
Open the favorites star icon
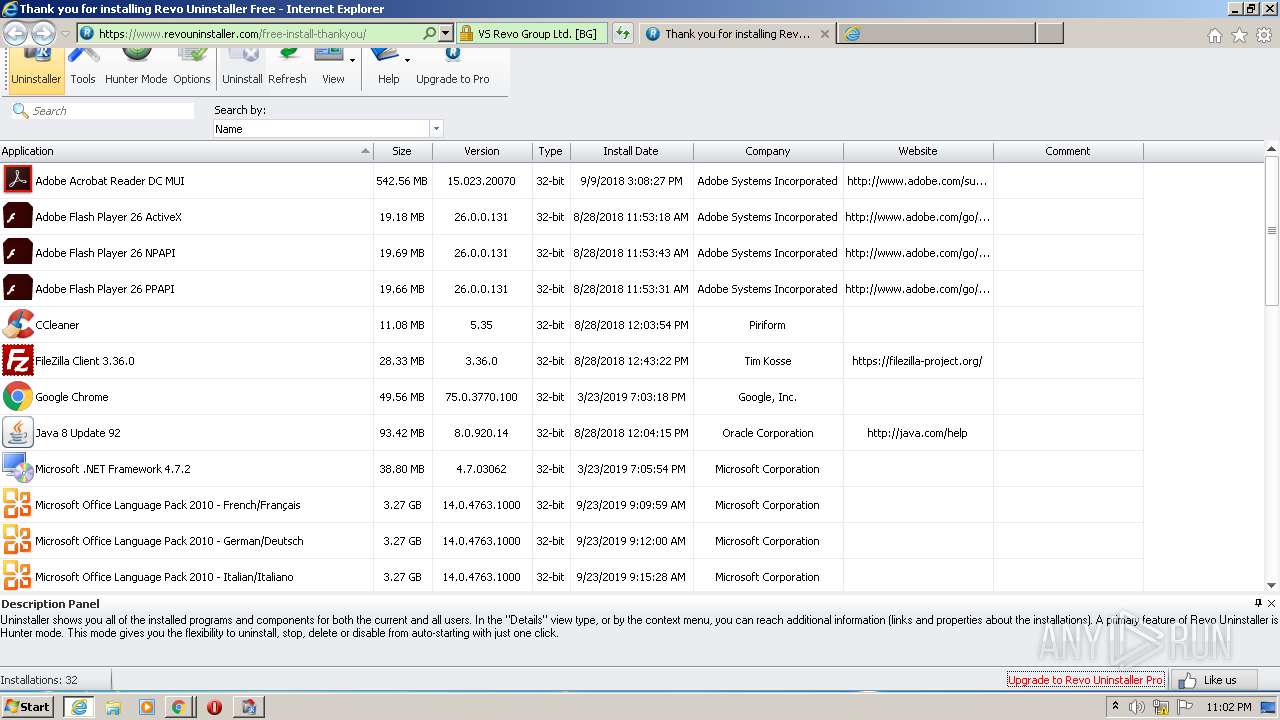click(1239, 35)
